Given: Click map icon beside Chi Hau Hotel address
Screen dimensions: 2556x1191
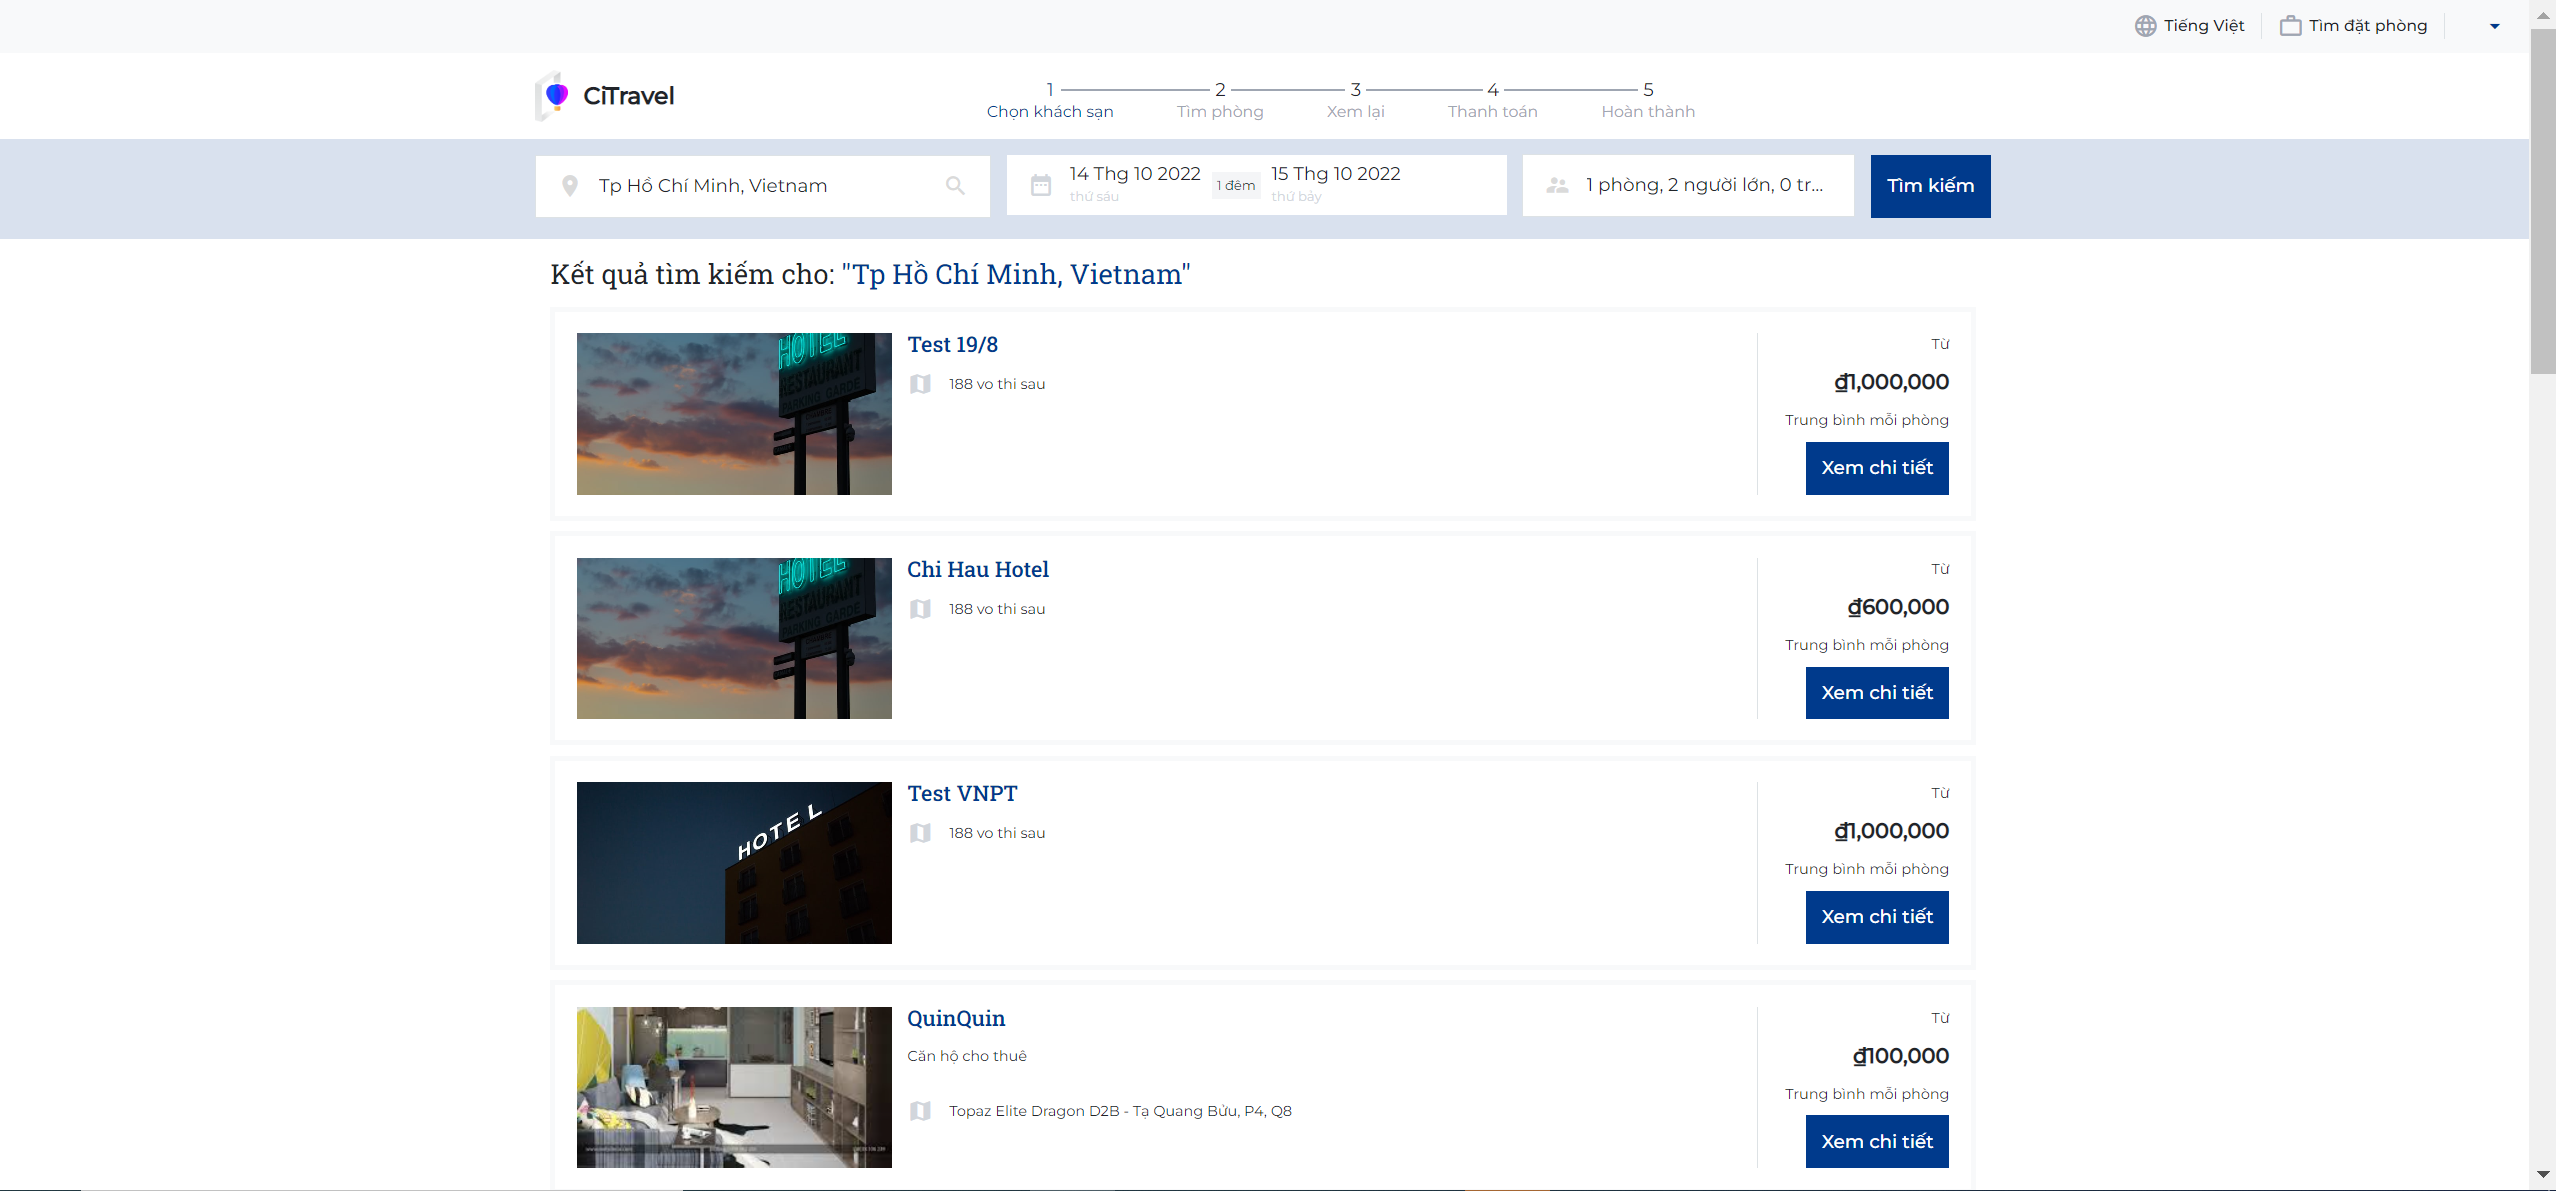Looking at the screenshot, I should tap(920, 609).
